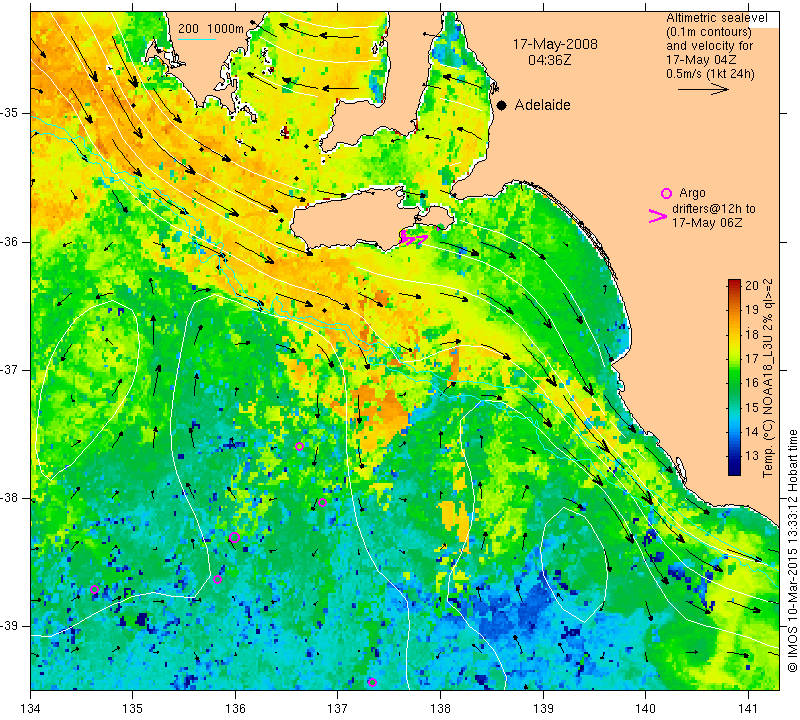Click the 200 1000m depth label
Screen dimensions: 800x720
point(211,29)
